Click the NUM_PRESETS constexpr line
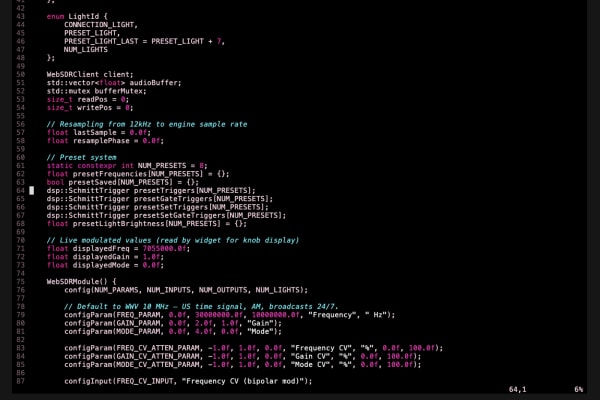The height and width of the screenshot is (400, 600). click(x=127, y=166)
